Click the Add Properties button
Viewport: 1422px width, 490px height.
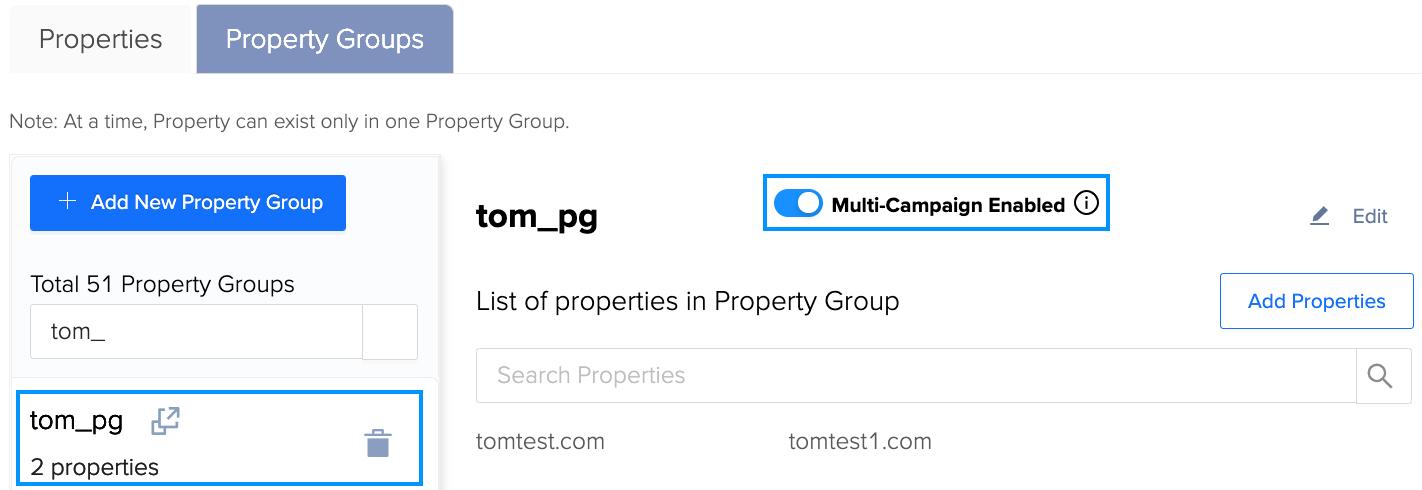click(1317, 301)
